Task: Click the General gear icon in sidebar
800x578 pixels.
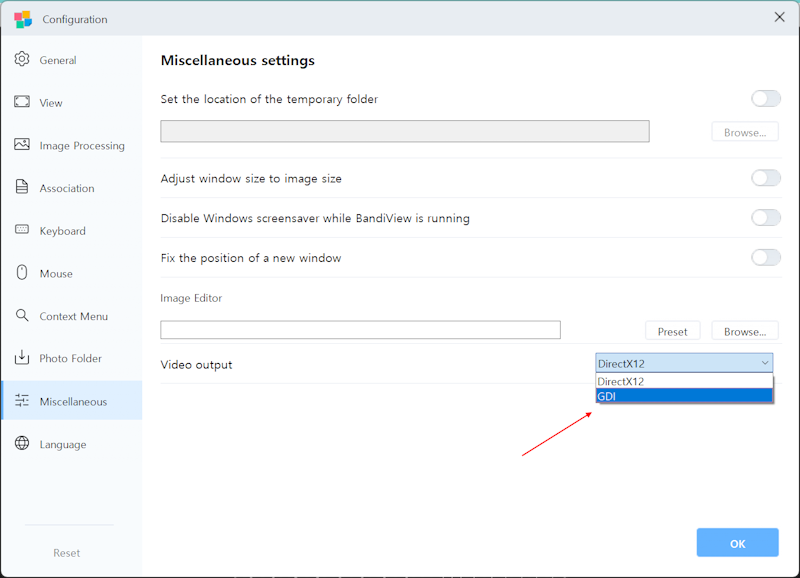Action: (22, 60)
